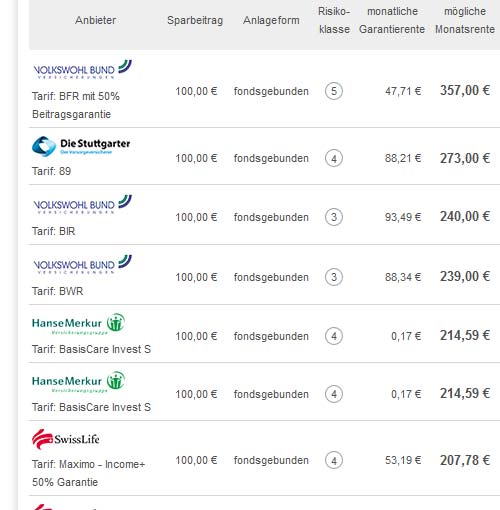Open the Die Stuttgarter logo
Viewport: 500px width, 510px height.
(x=81, y=146)
